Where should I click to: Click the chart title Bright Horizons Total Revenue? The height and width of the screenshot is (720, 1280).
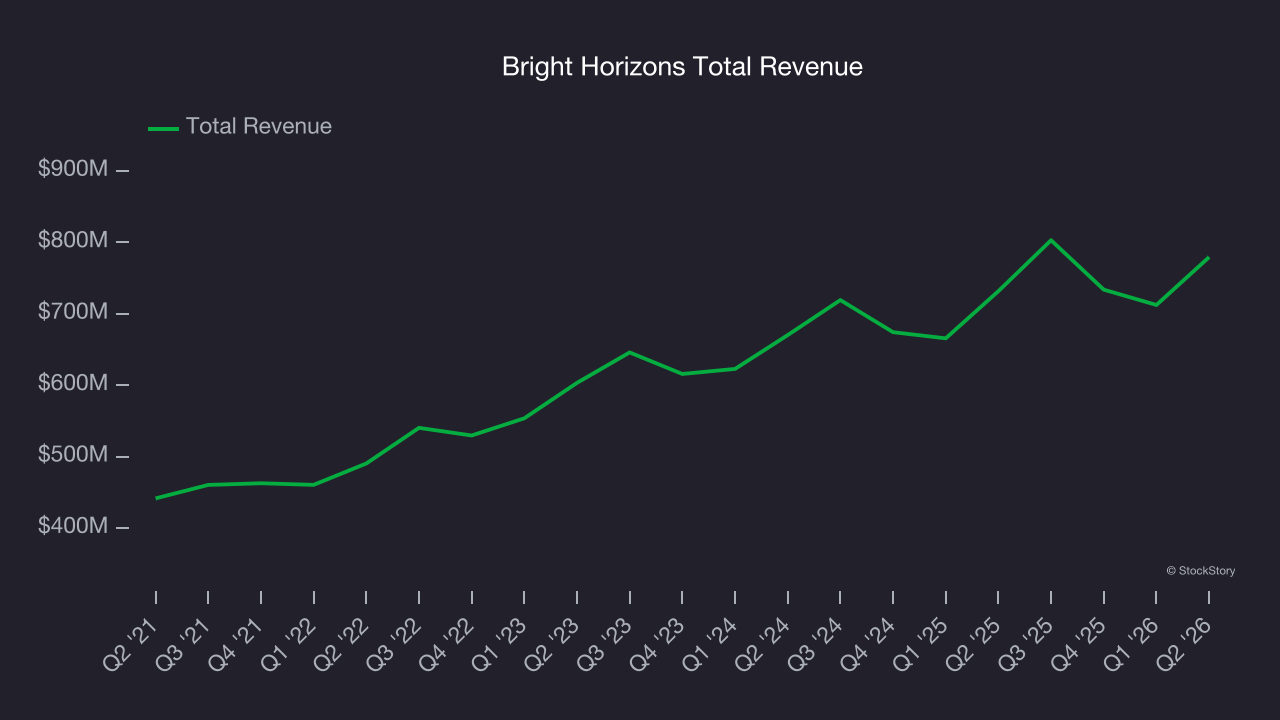pos(682,67)
